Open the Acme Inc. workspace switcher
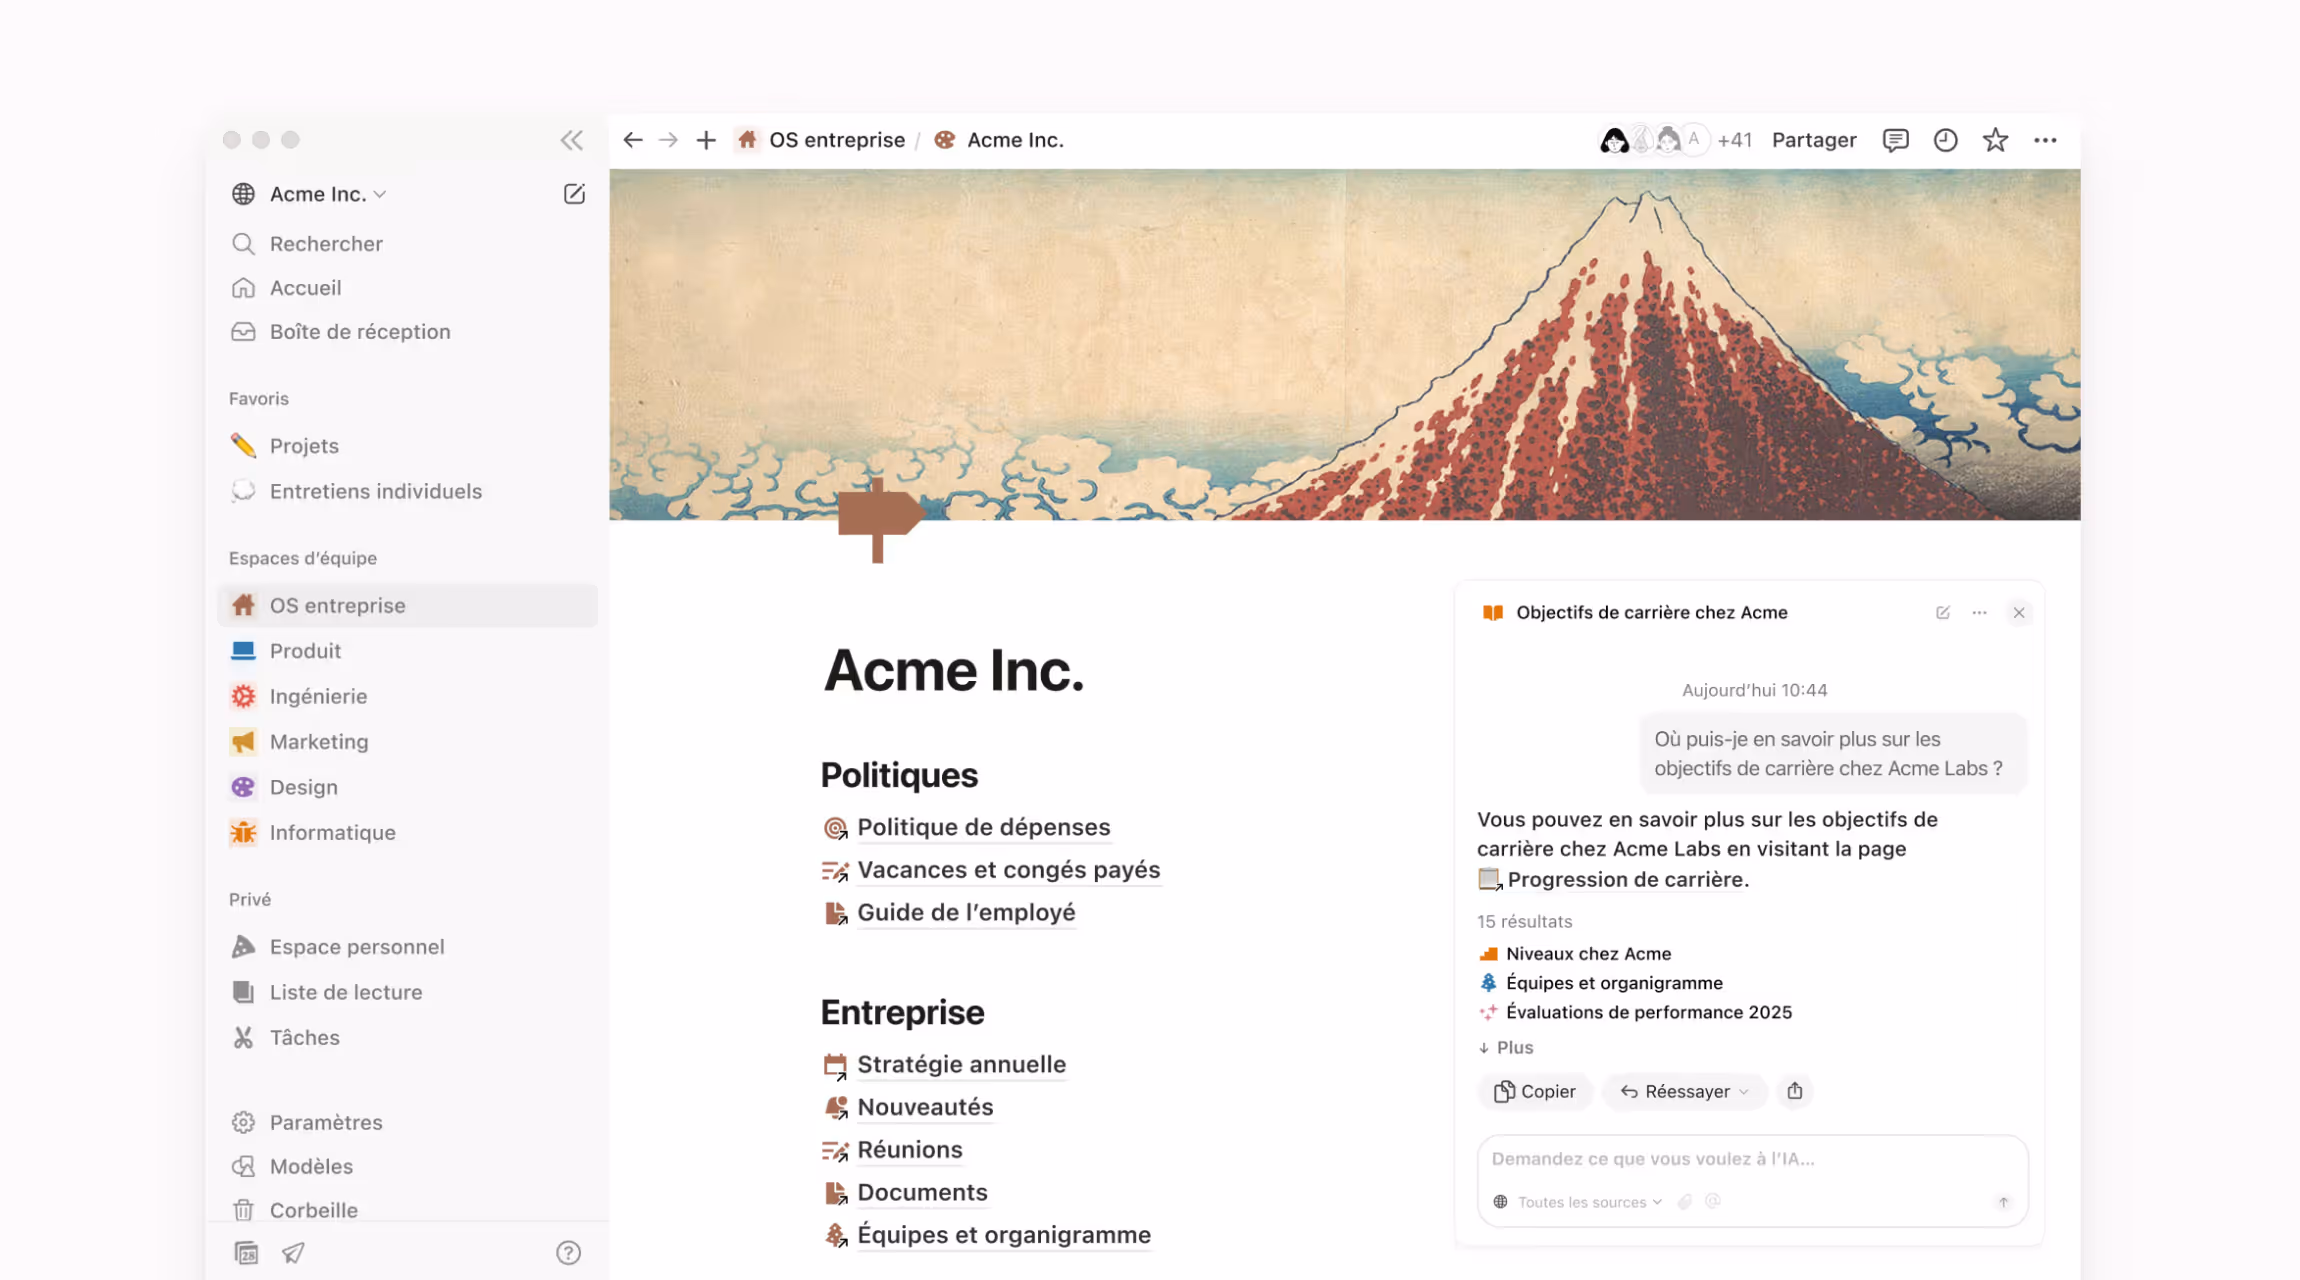 point(309,194)
